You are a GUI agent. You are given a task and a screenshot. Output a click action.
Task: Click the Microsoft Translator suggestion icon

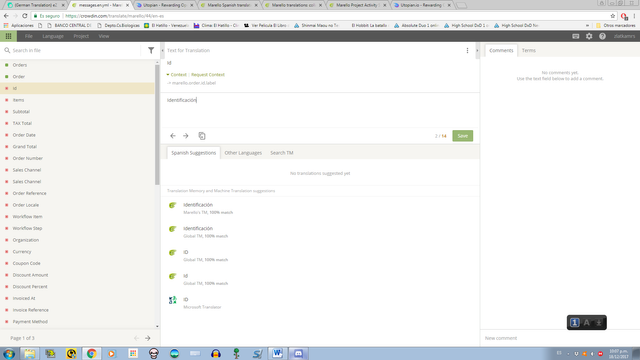click(173, 300)
